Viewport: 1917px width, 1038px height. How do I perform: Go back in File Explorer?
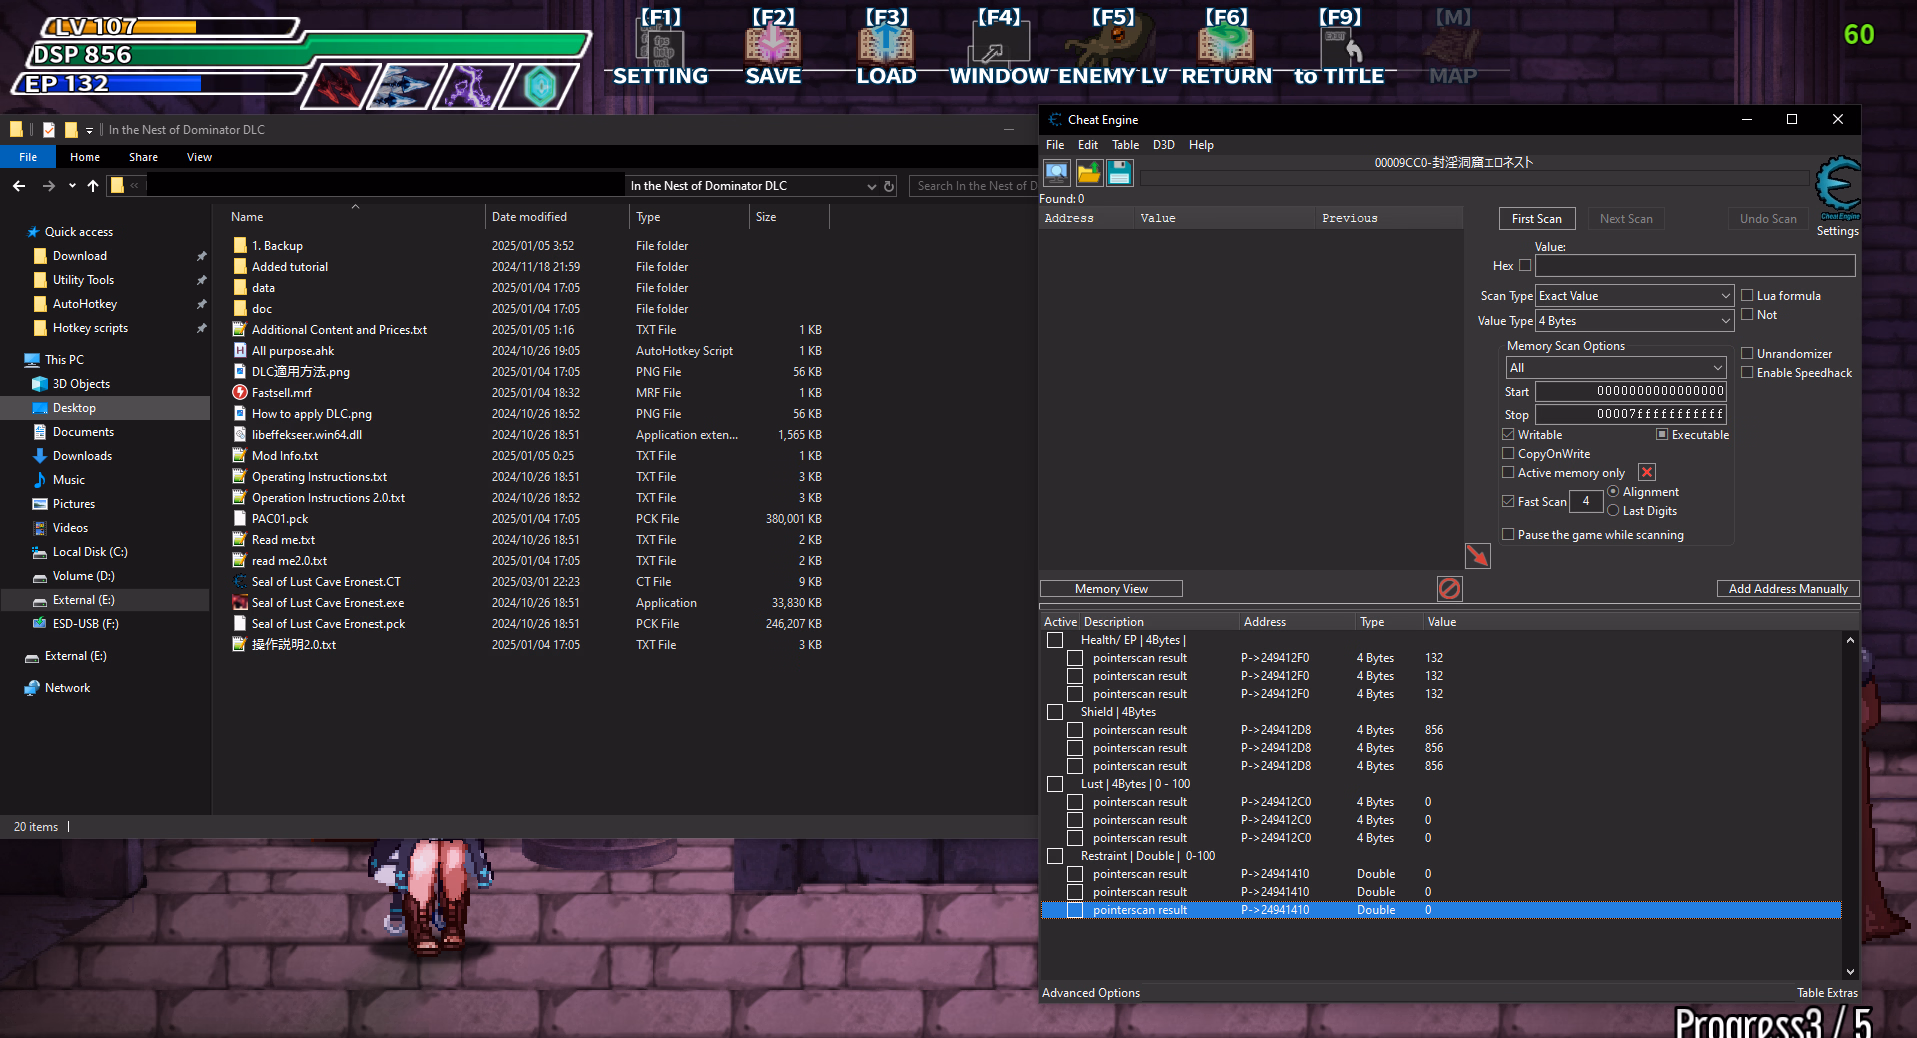coord(19,186)
